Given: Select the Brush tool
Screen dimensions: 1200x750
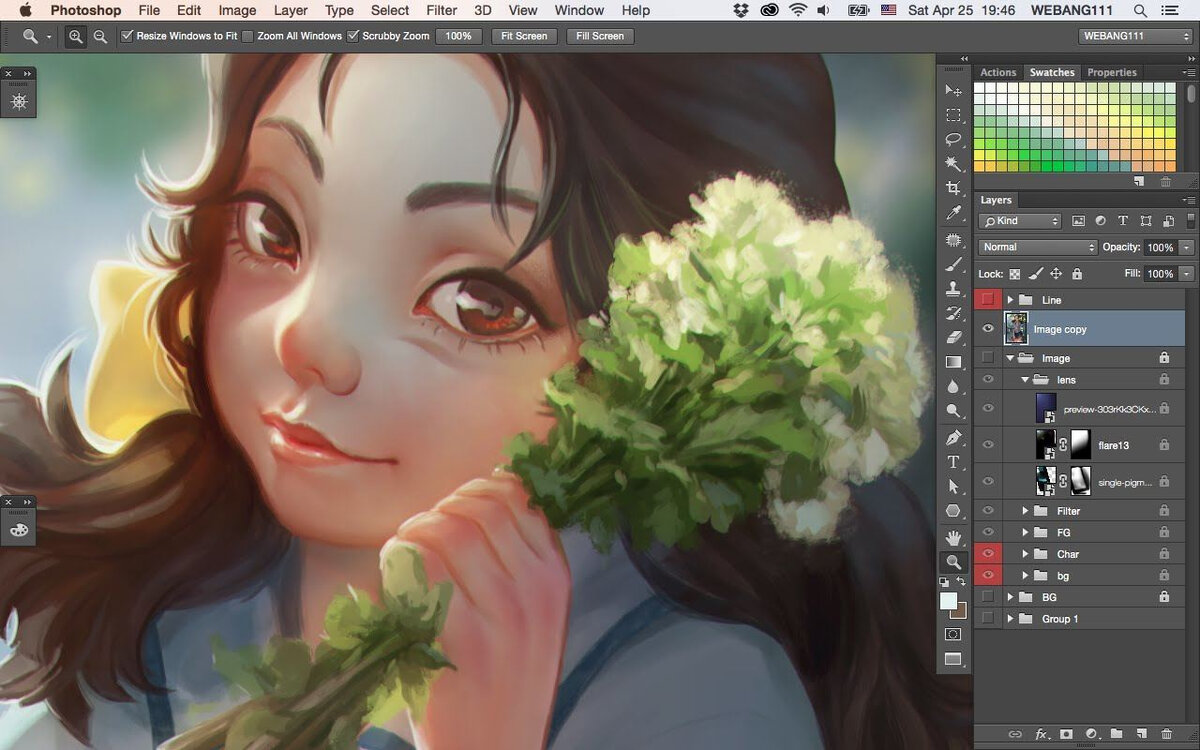Looking at the screenshot, I should 953,264.
